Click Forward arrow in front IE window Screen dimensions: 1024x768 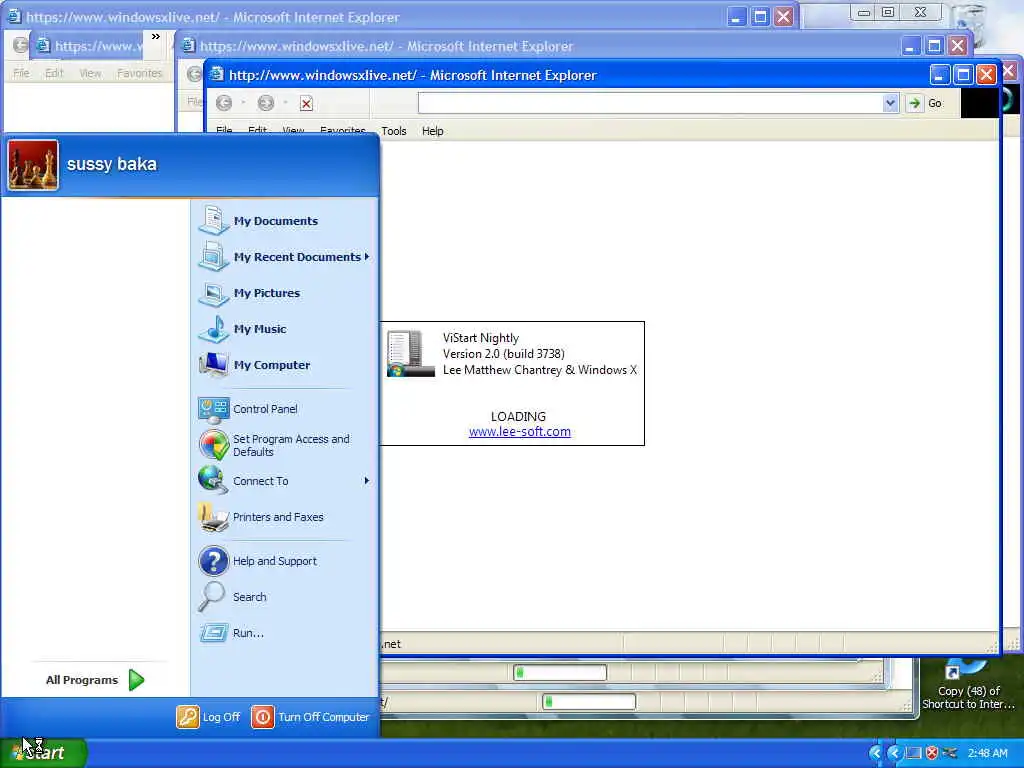point(265,103)
